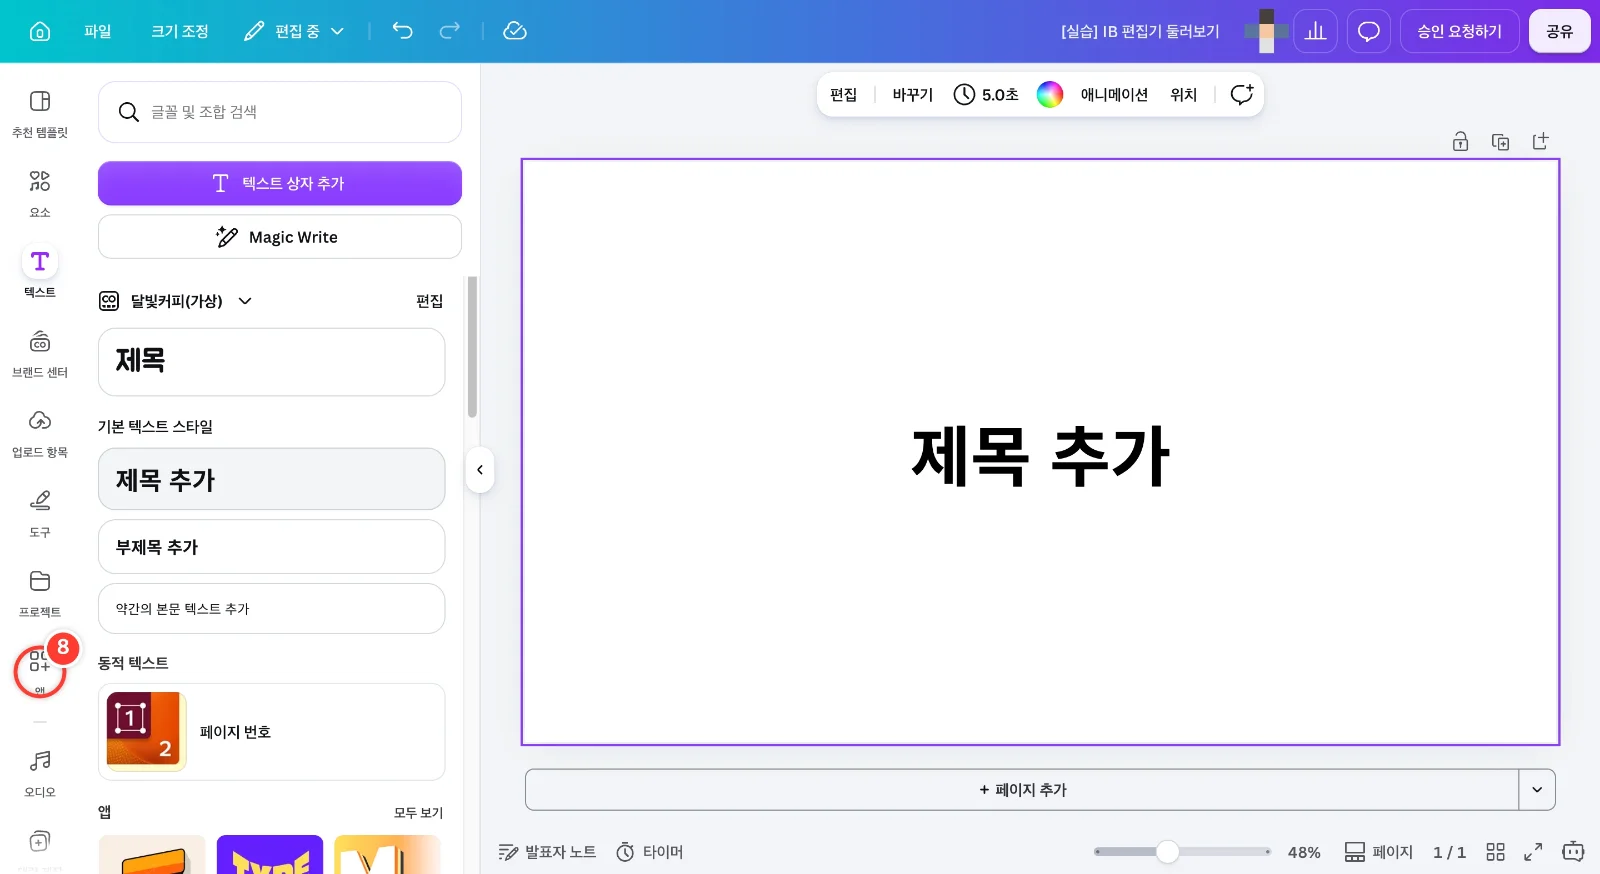
Task: Open 업로드 항목 sidebar tab
Action: [40, 433]
